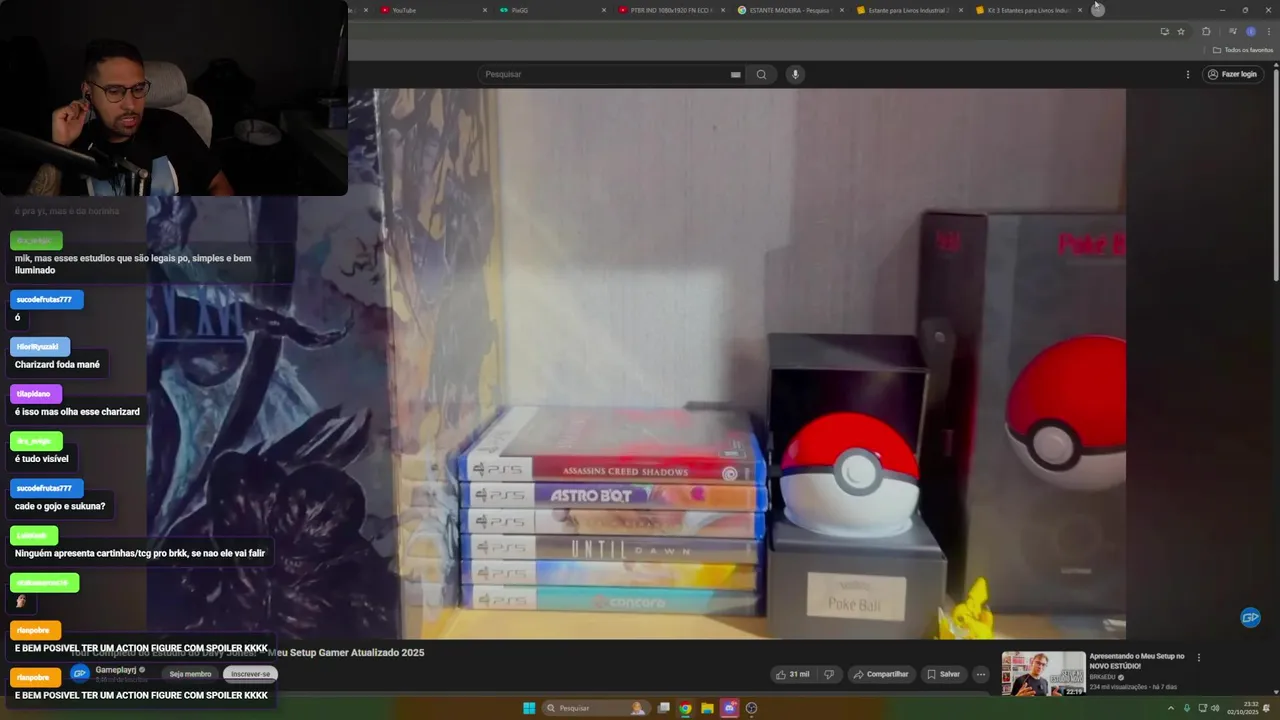The image size is (1280, 720).
Task: Open Task View in the taskbar
Action: click(663, 708)
